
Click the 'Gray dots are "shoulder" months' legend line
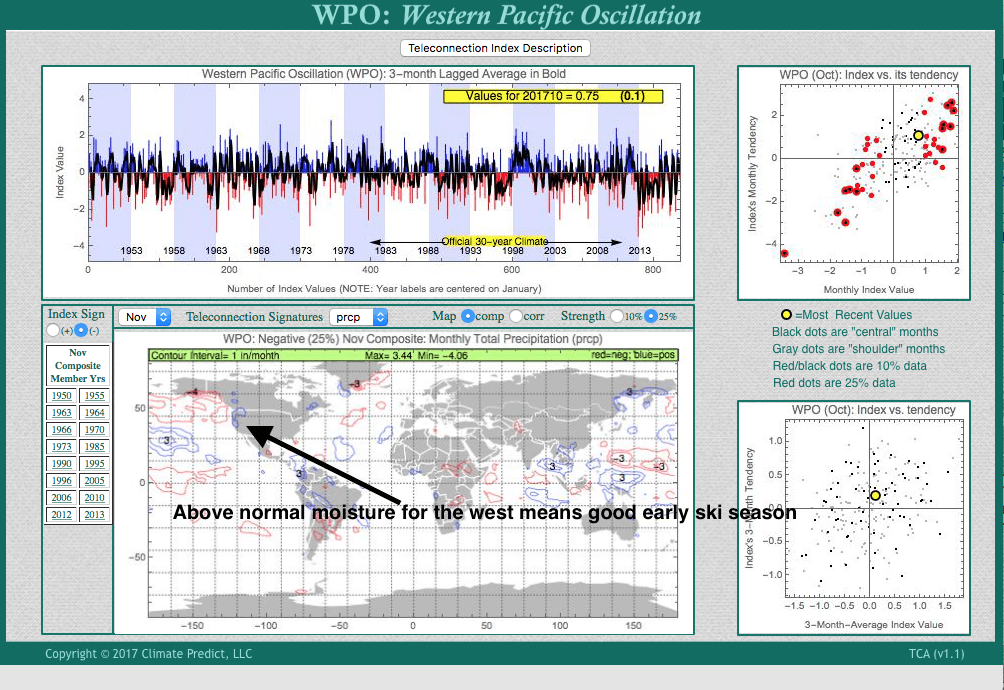(859, 349)
